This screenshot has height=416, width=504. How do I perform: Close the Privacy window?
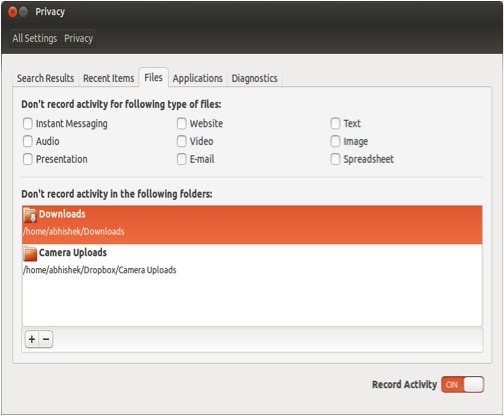coord(12,12)
